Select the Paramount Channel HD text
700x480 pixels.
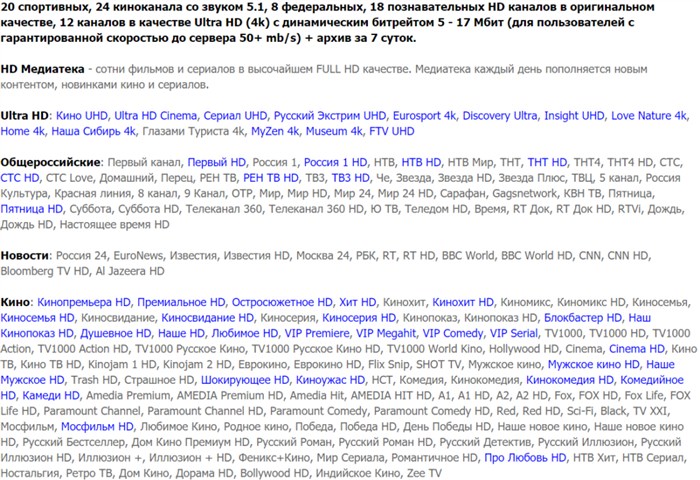[205, 411]
